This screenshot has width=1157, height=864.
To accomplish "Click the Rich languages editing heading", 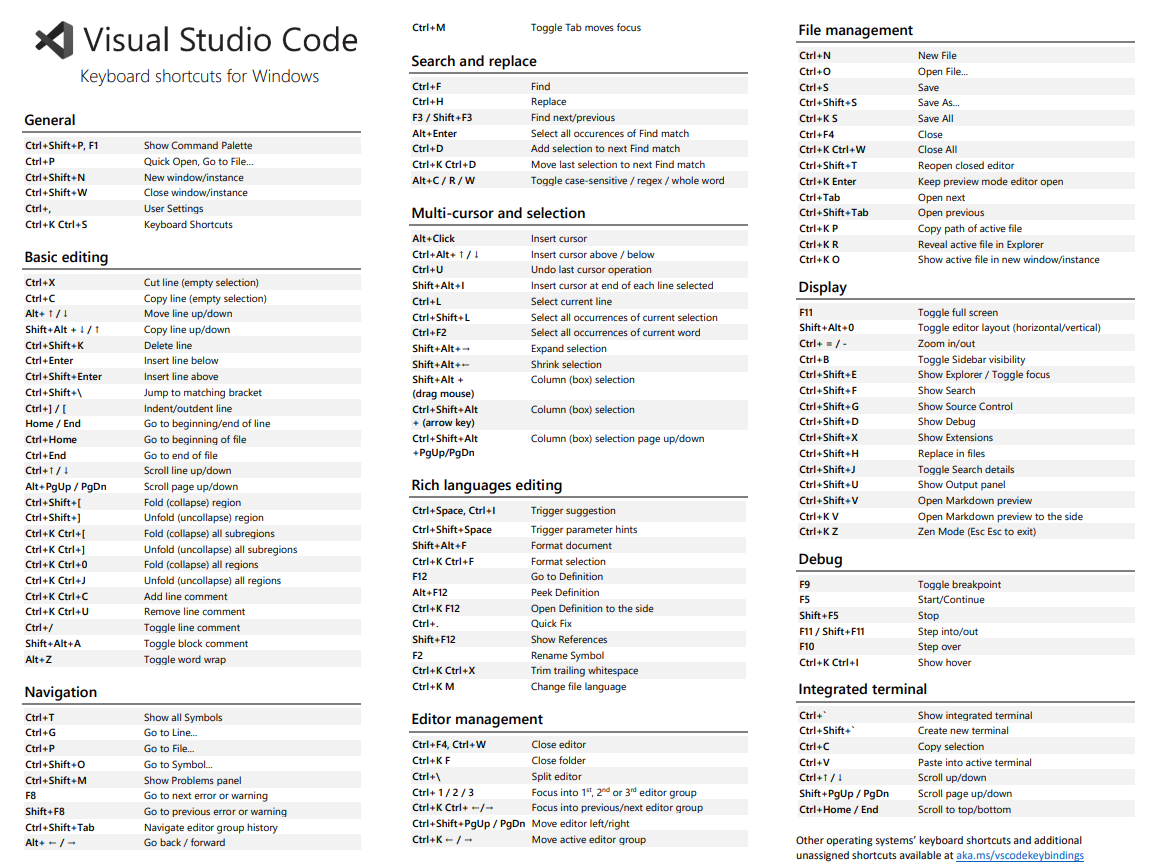I will (486, 485).
